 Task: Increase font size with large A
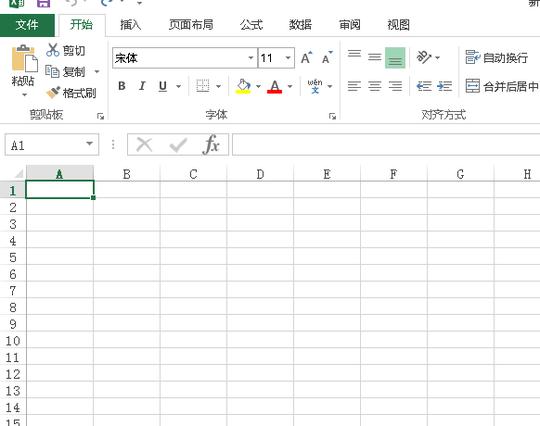(x=306, y=58)
